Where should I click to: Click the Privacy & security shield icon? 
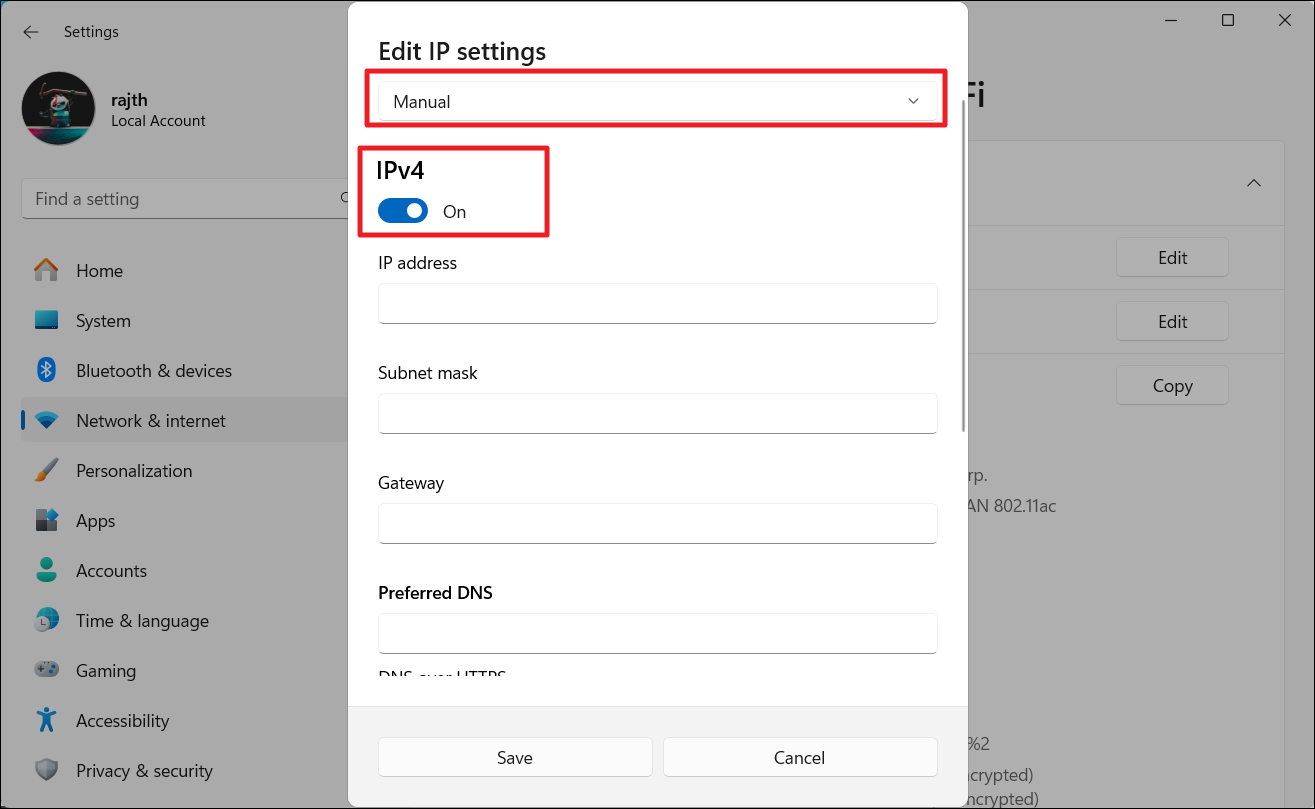[46, 770]
